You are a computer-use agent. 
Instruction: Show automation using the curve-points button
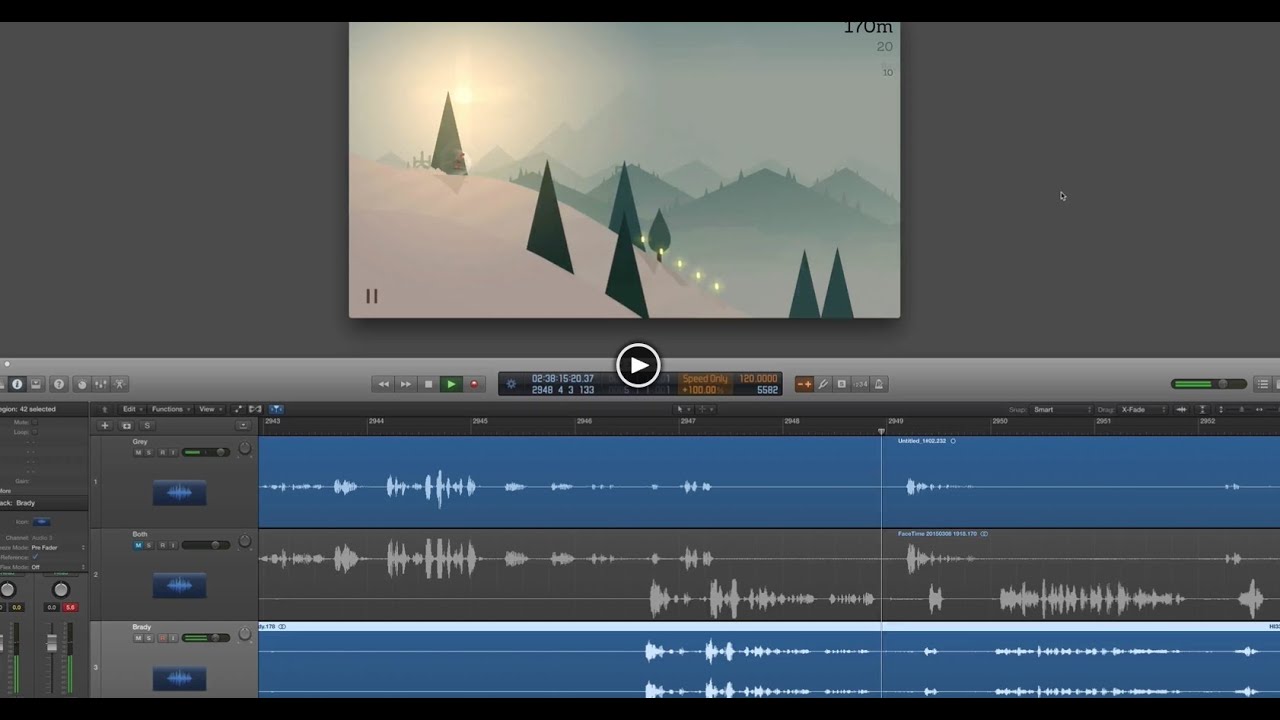238,409
